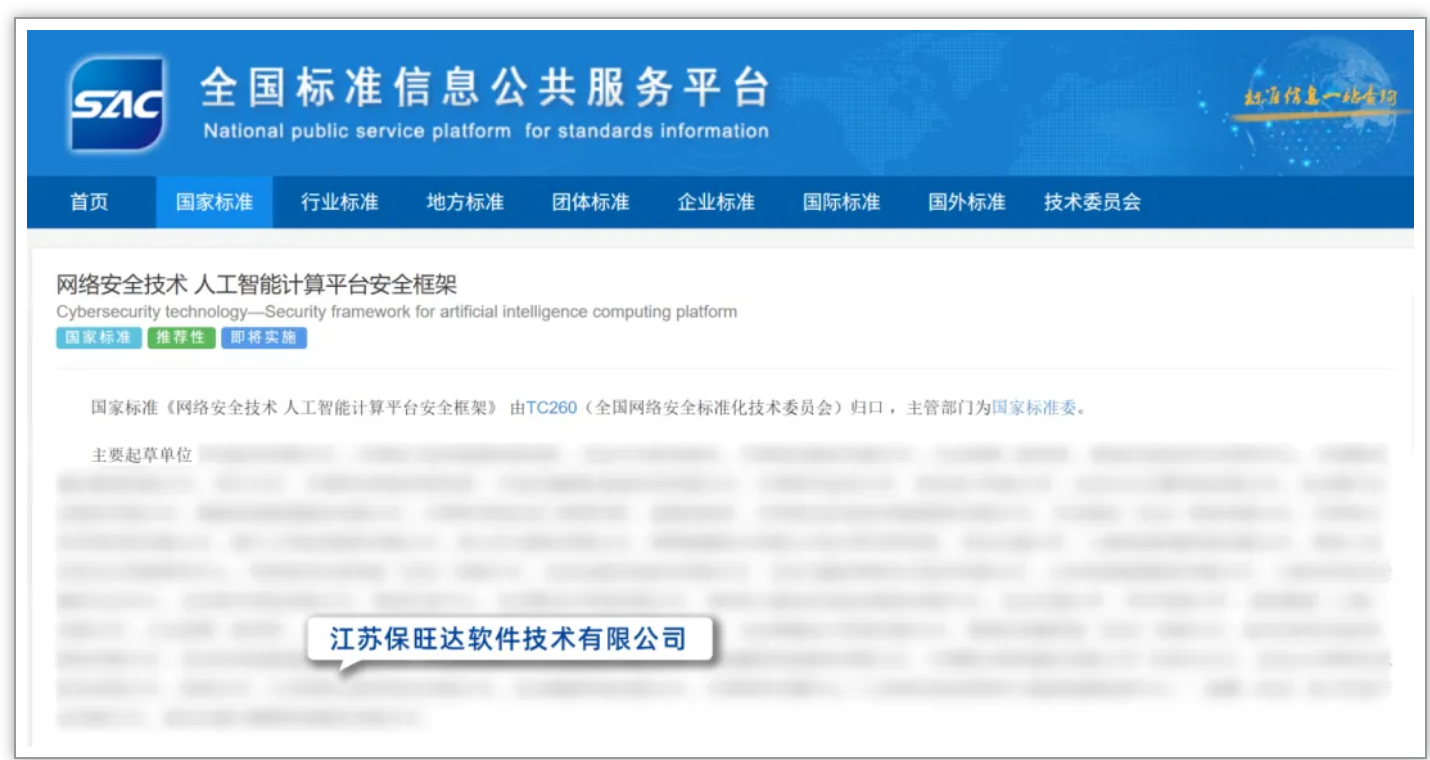1430x760 pixels.
Task: Open the 技术委员会 menu item
Action: coord(1092,202)
